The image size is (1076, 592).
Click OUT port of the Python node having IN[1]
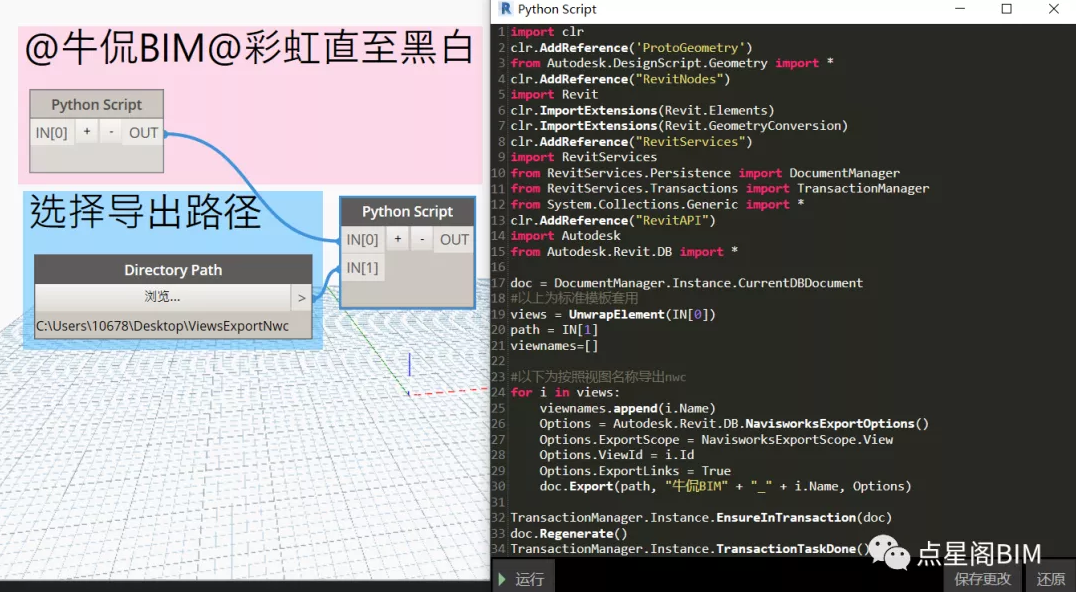pyautogui.click(x=454, y=239)
